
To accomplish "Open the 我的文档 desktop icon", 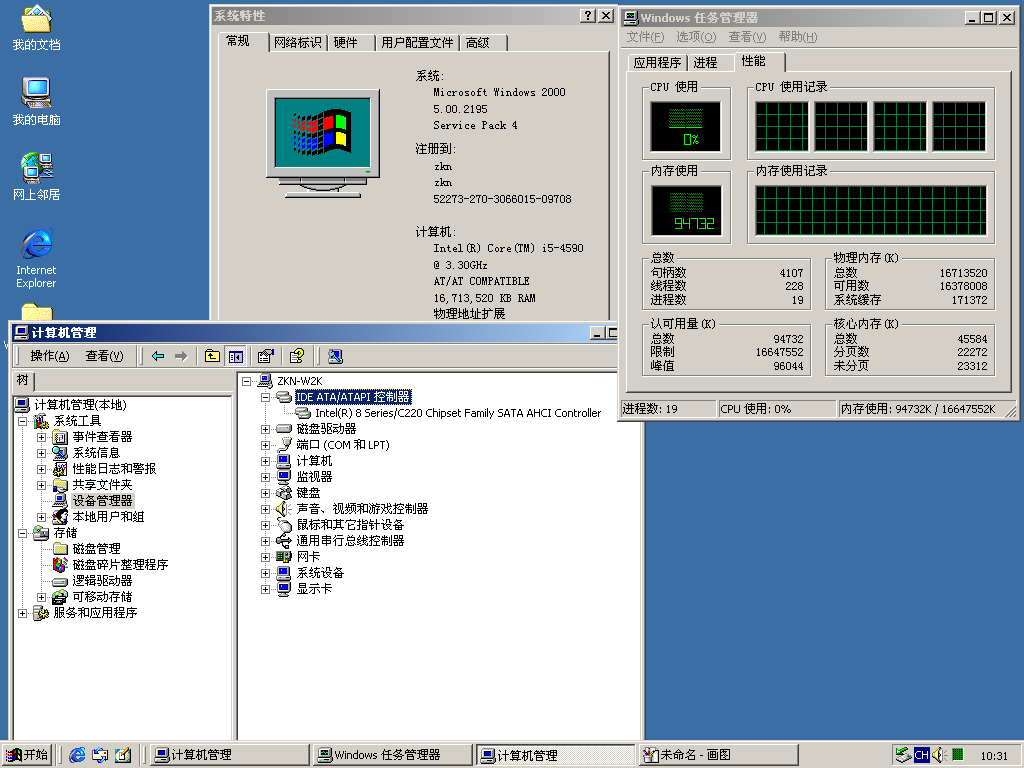I will coord(36,27).
